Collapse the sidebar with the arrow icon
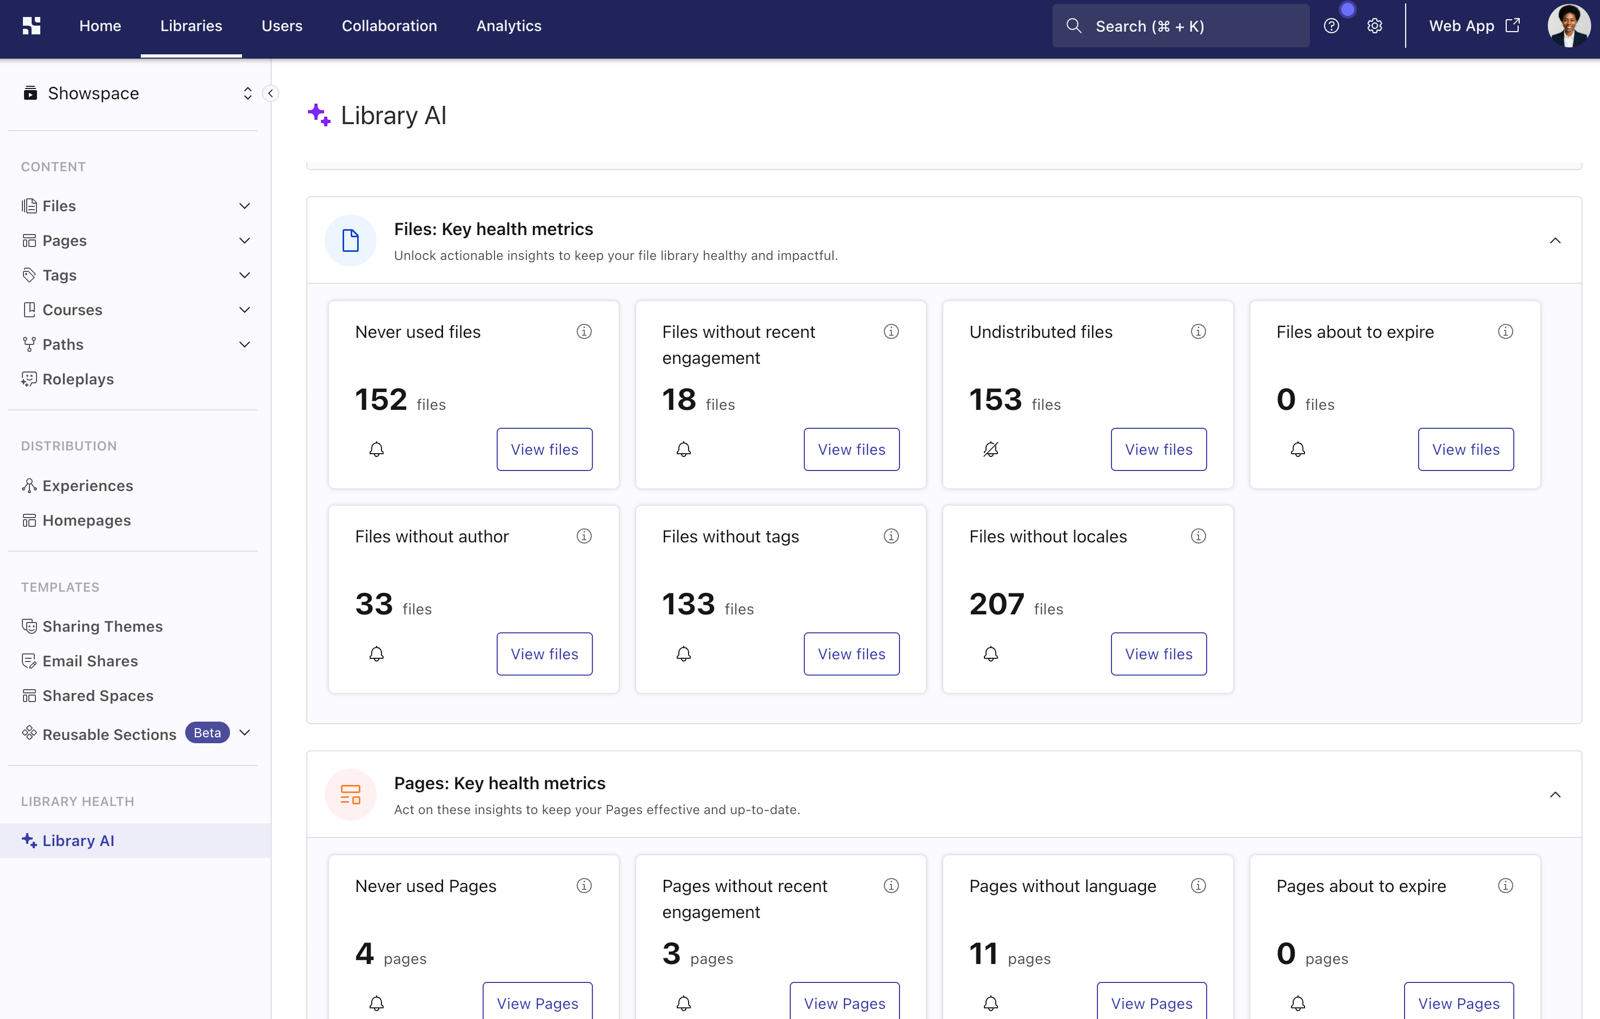Image resolution: width=1600 pixels, height=1019 pixels. coord(270,93)
